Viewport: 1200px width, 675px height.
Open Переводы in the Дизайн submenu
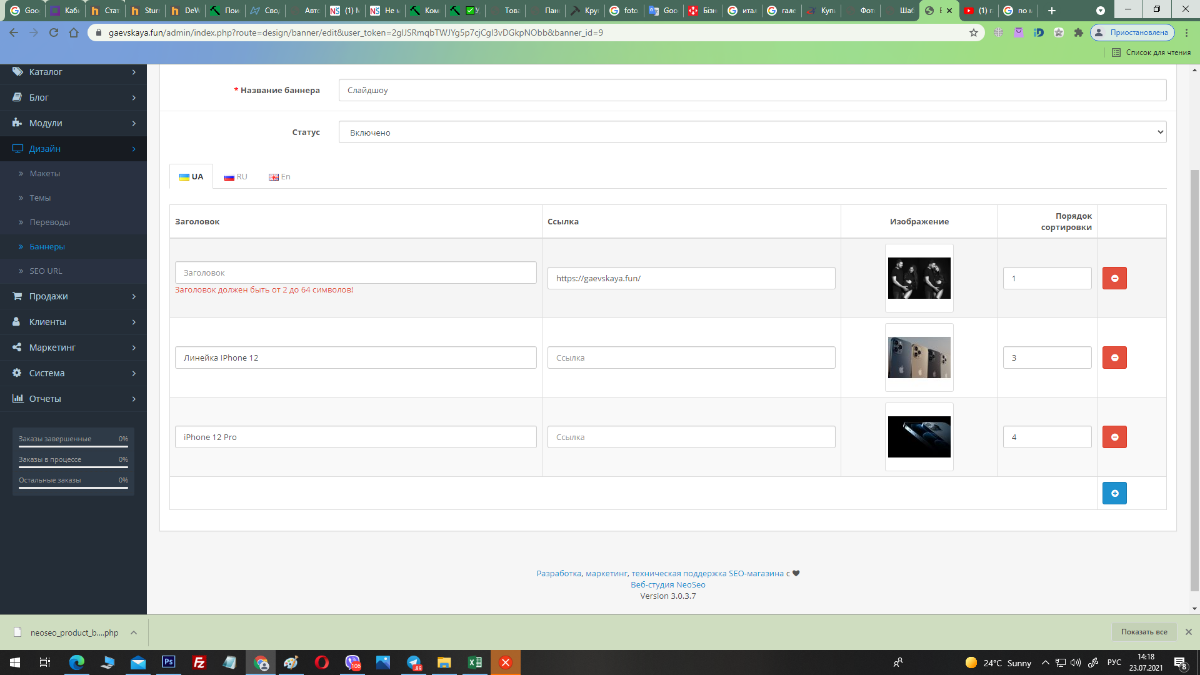pyautogui.click(x=50, y=222)
